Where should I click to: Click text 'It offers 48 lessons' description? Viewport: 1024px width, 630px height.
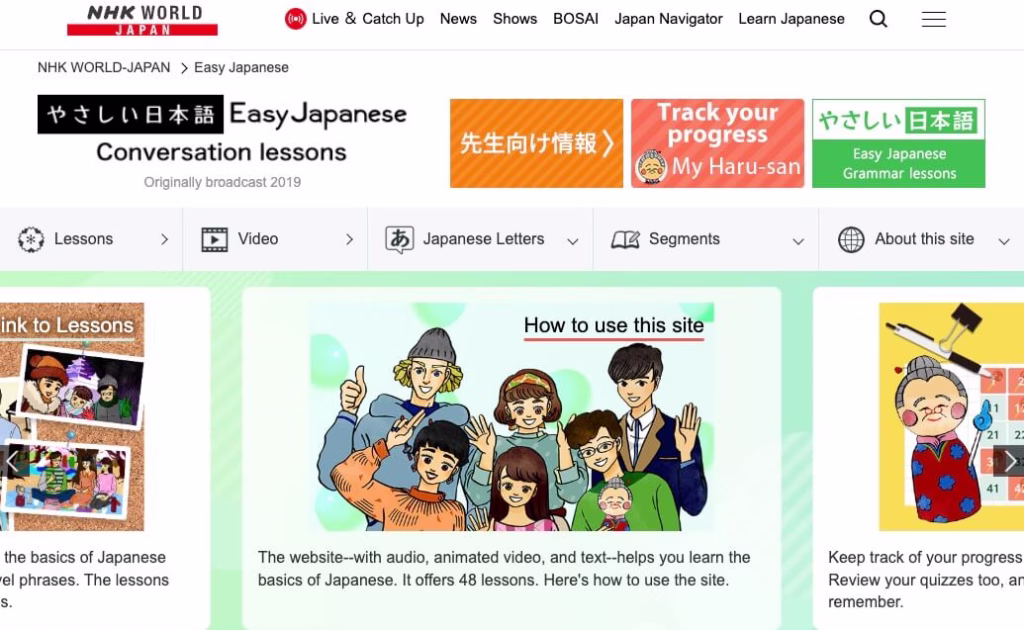coord(469,580)
